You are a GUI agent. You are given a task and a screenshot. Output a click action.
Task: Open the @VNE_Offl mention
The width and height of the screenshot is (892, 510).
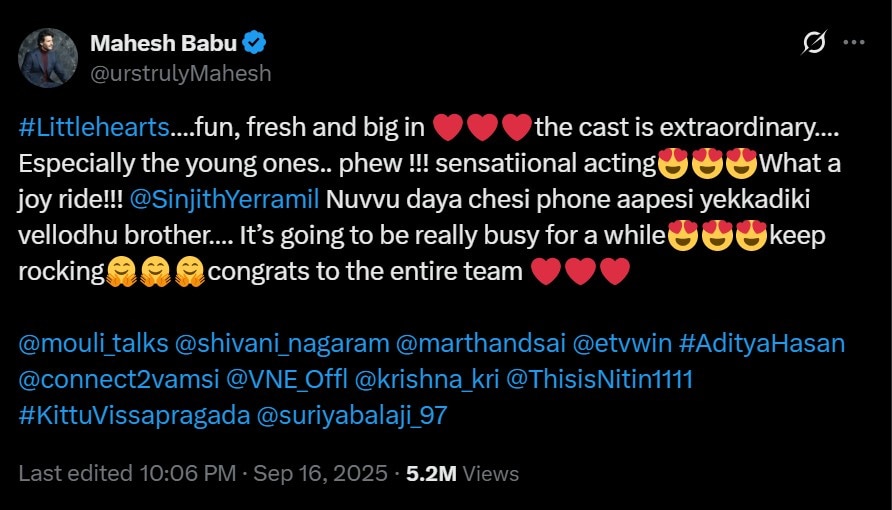coord(287,380)
